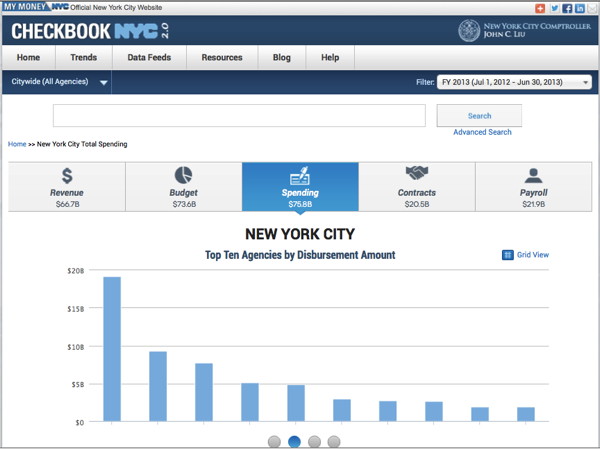Click the Spending check-writing icon
Image resolution: width=600 pixels, height=449 pixels.
click(x=300, y=176)
